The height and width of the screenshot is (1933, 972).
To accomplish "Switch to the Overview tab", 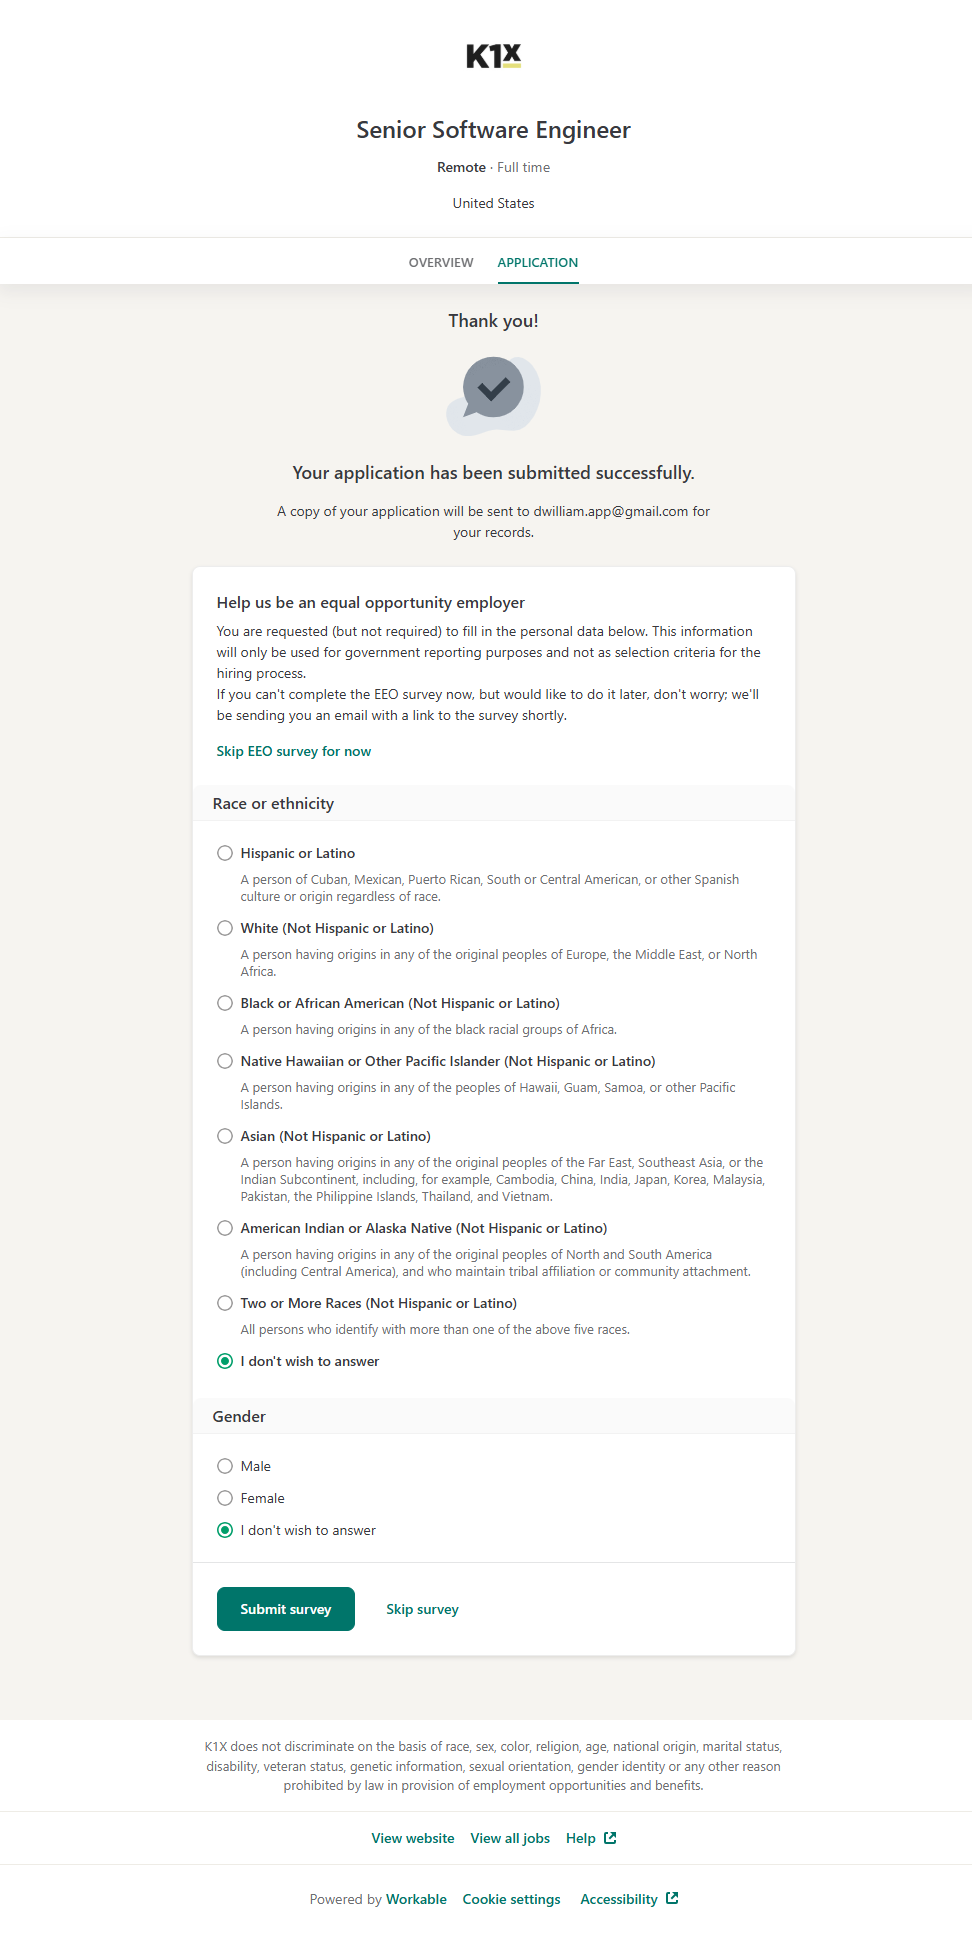I will 441,263.
